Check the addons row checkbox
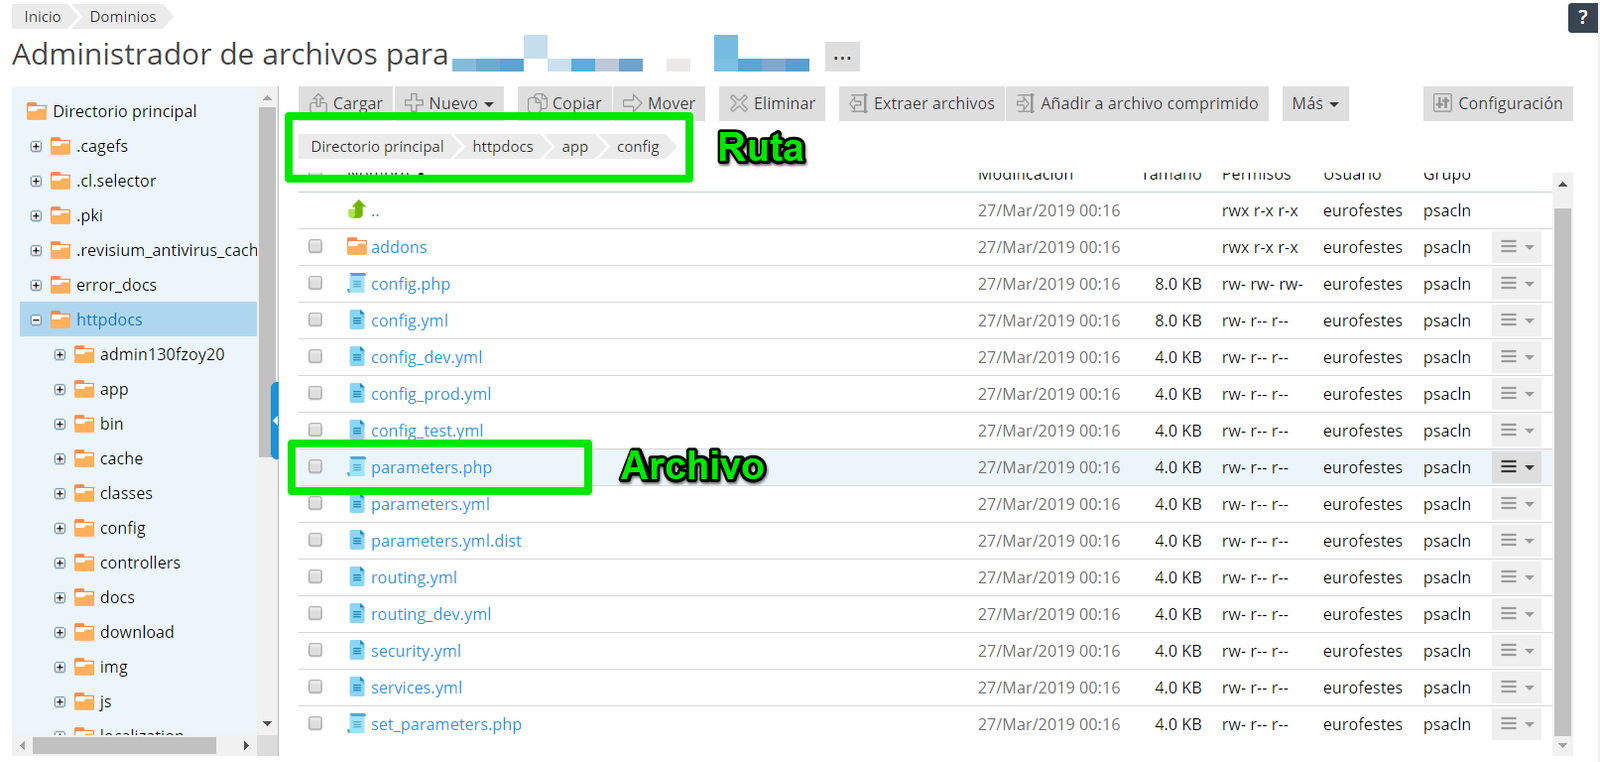Screen dimensions: 1600x762 pyautogui.click(x=315, y=246)
